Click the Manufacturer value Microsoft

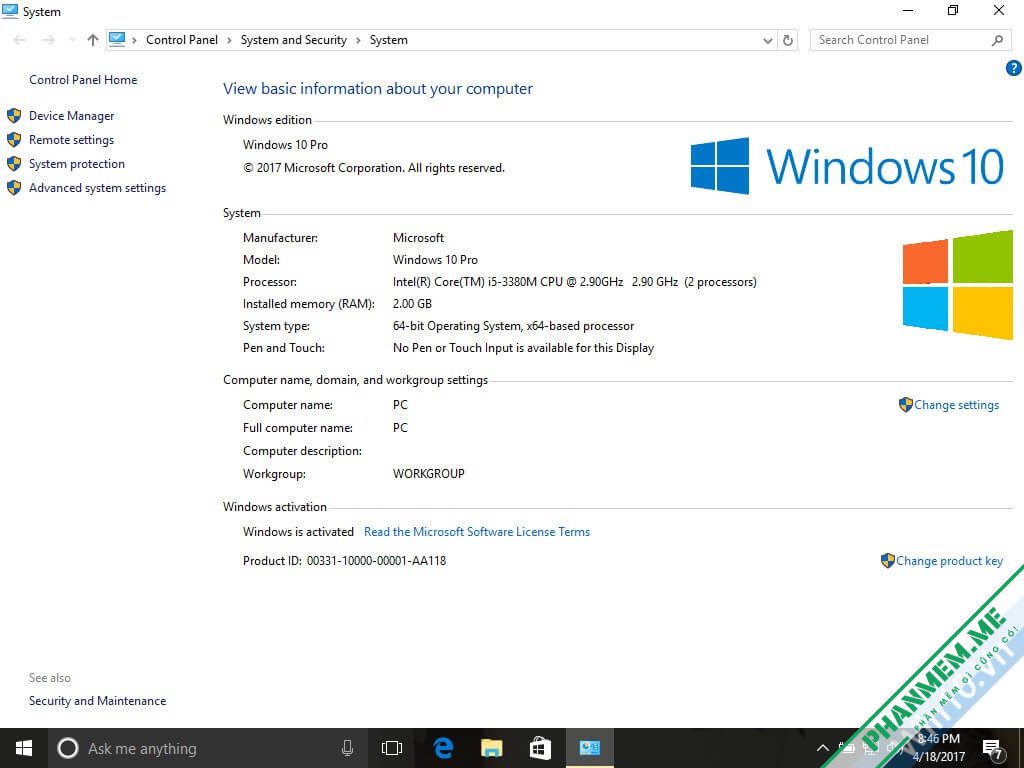click(x=418, y=238)
